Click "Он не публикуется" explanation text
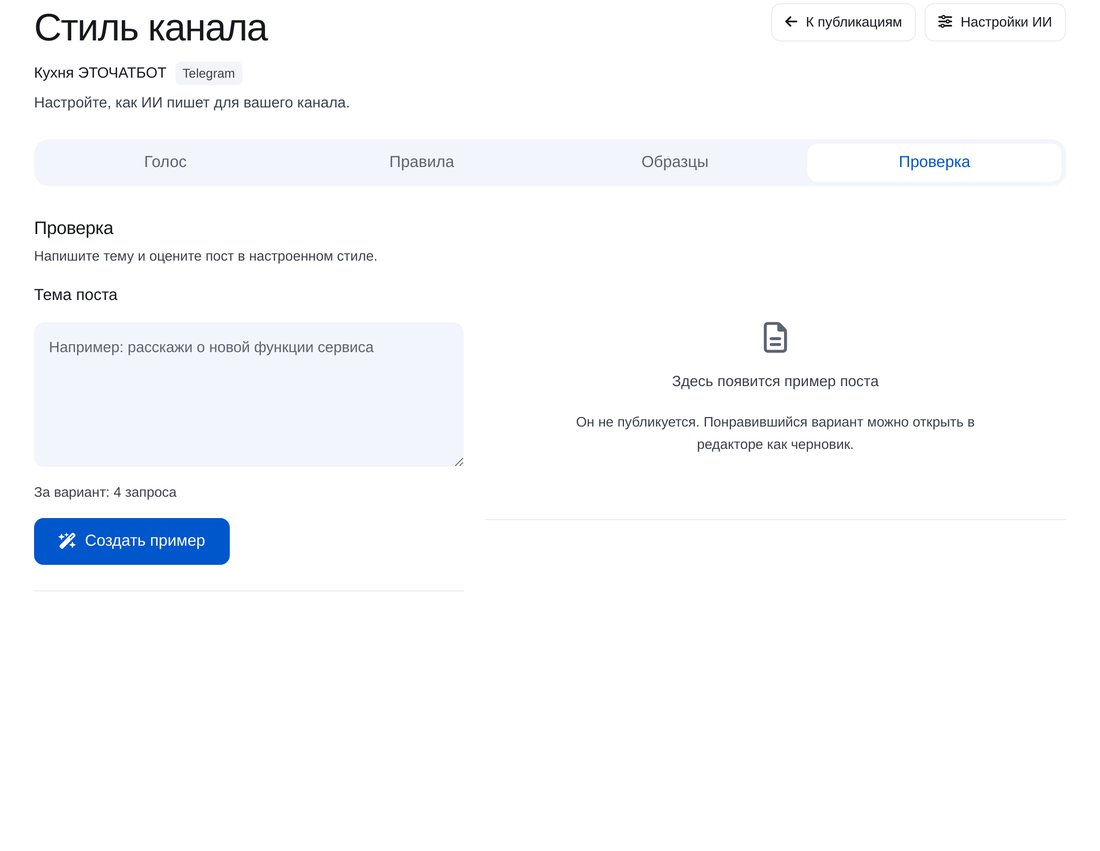1100x851 pixels. (x=775, y=433)
